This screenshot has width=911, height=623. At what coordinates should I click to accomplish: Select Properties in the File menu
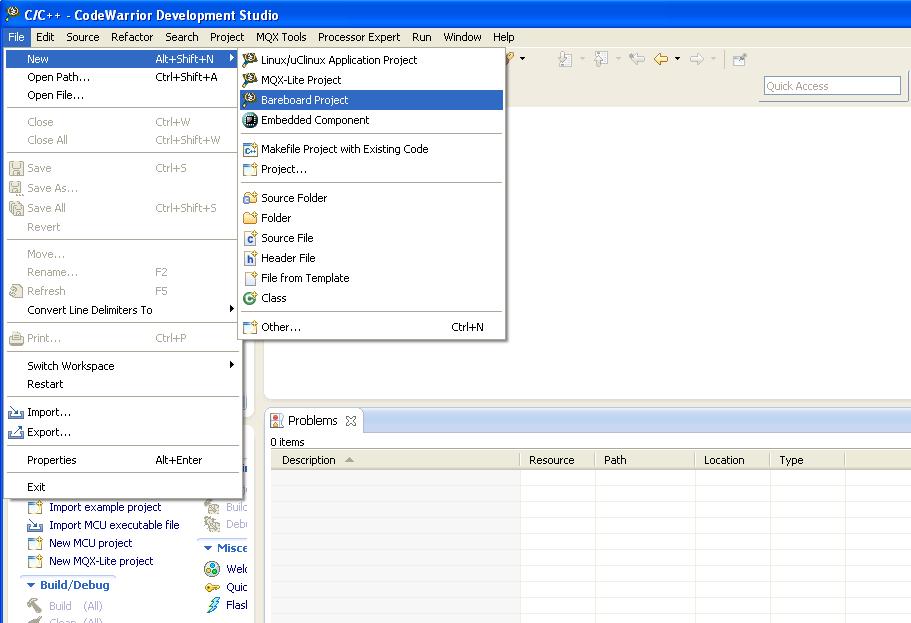pyautogui.click(x=122, y=460)
